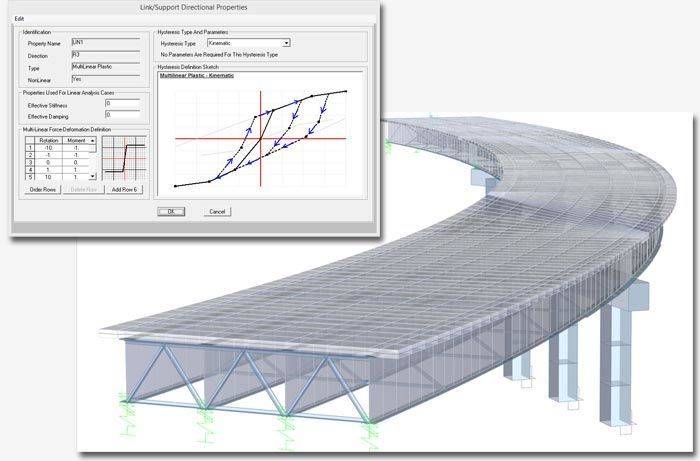Click the No Parameters Are Required message
This screenshot has width=700, height=461.
pyautogui.click(x=219, y=54)
